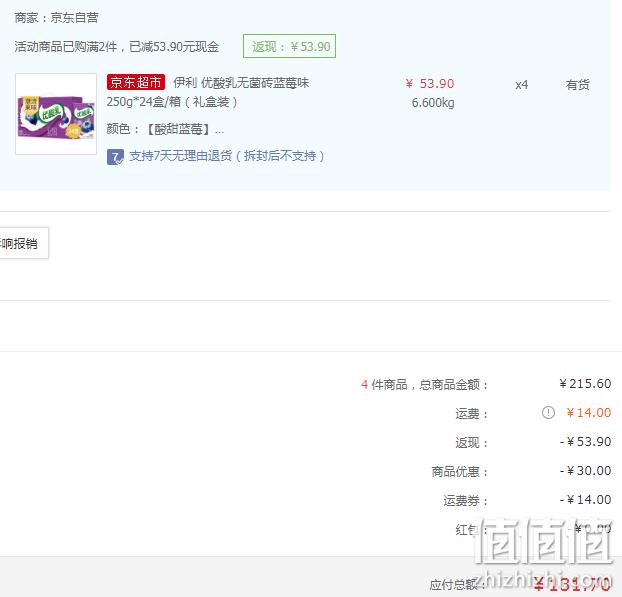Click the partially visible 报销 button
This screenshot has width=622, height=597.
[24, 243]
